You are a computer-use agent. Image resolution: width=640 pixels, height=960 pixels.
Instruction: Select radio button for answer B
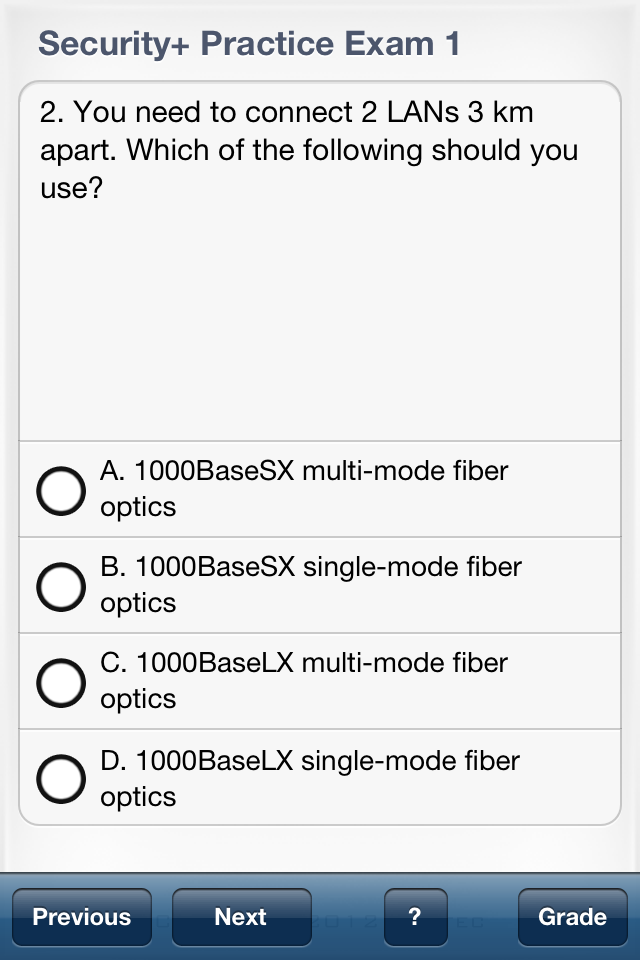pos(60,587)
